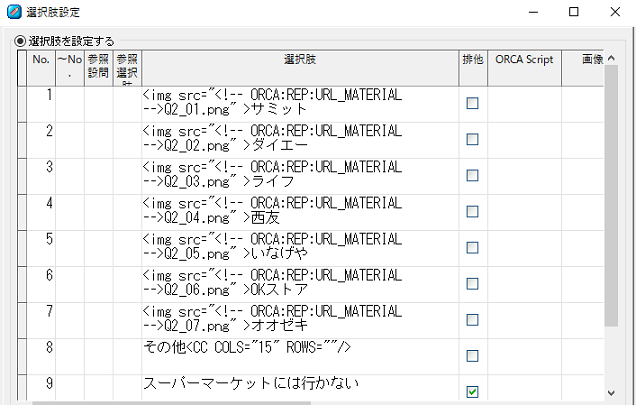
Task: Click the row selector for row 7
Action: tap(22, 321)
